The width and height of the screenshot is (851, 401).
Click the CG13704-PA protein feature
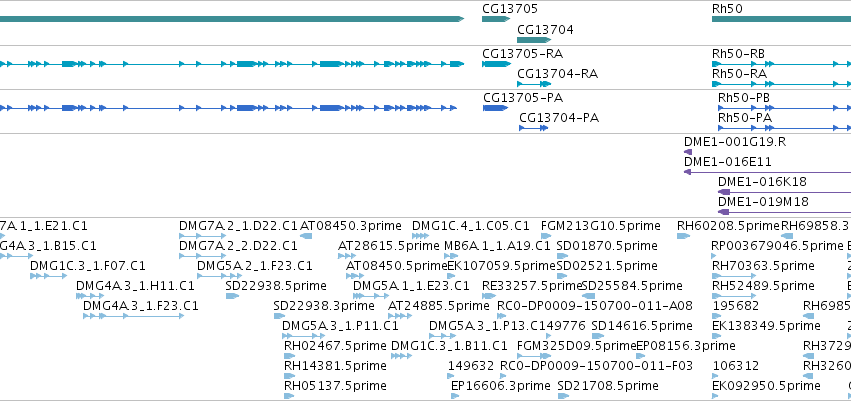pyautogui.click(x=534, y=128)
